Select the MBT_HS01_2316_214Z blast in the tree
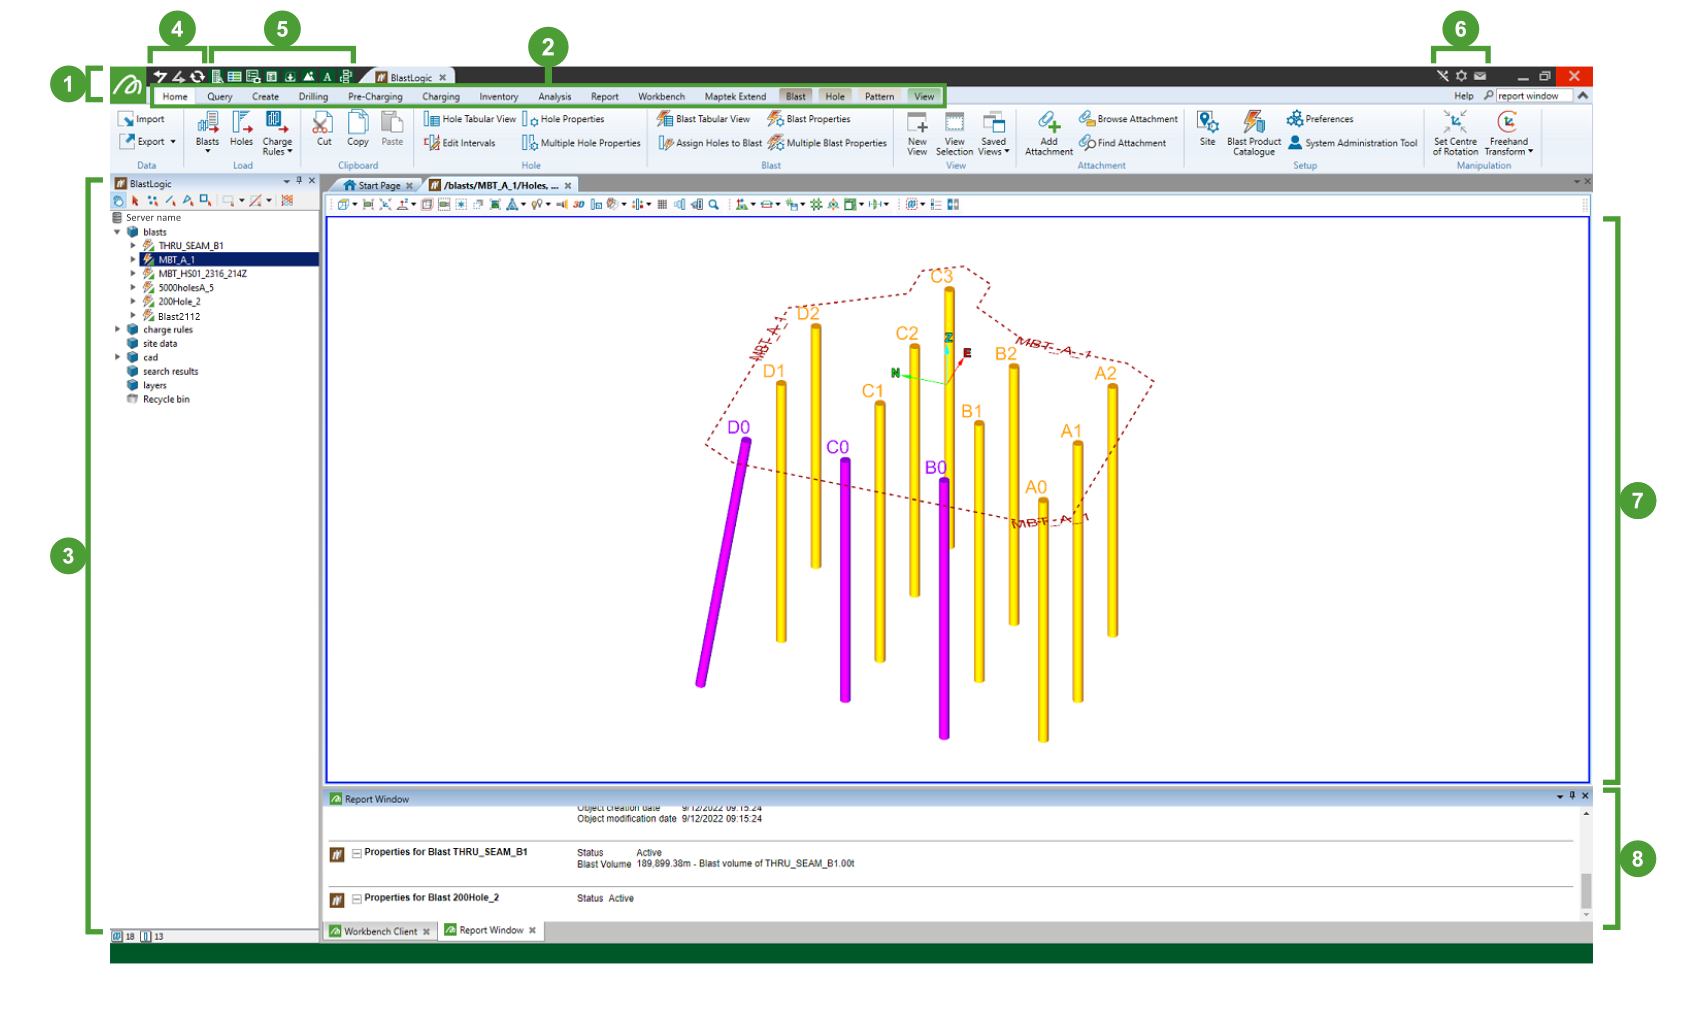This screenshot has width=1703, height=1030. 203,274
